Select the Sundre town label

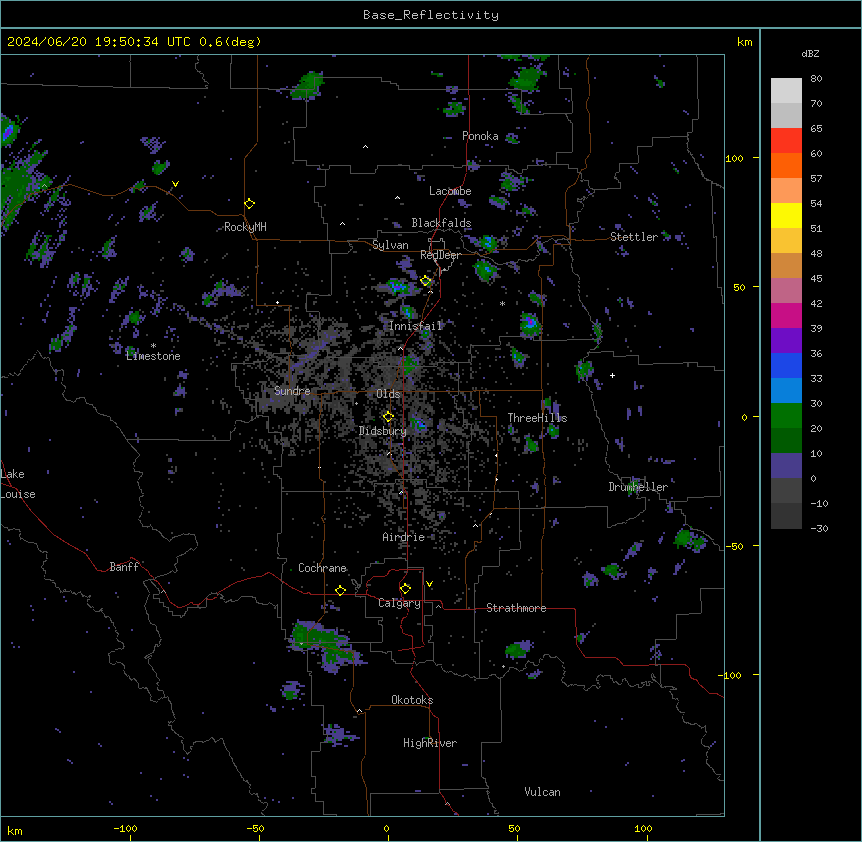click(292, 391)
